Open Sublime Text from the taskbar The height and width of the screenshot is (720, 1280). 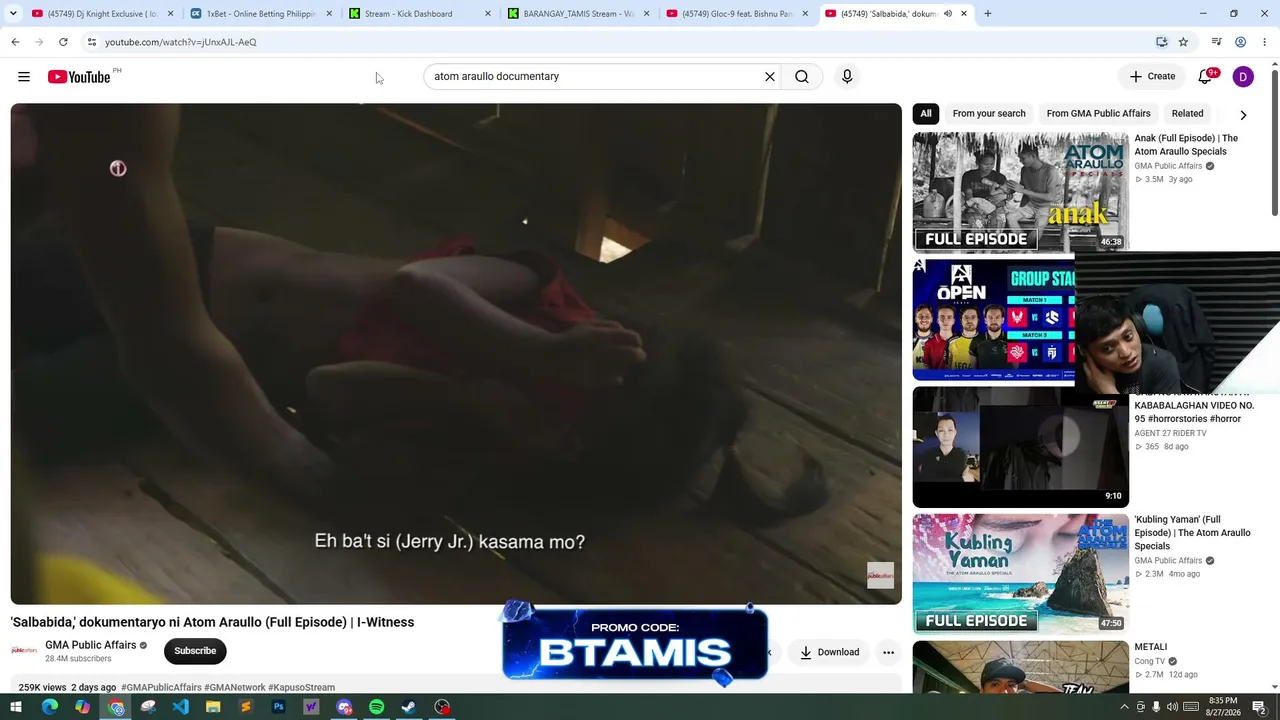click(246, 707)
